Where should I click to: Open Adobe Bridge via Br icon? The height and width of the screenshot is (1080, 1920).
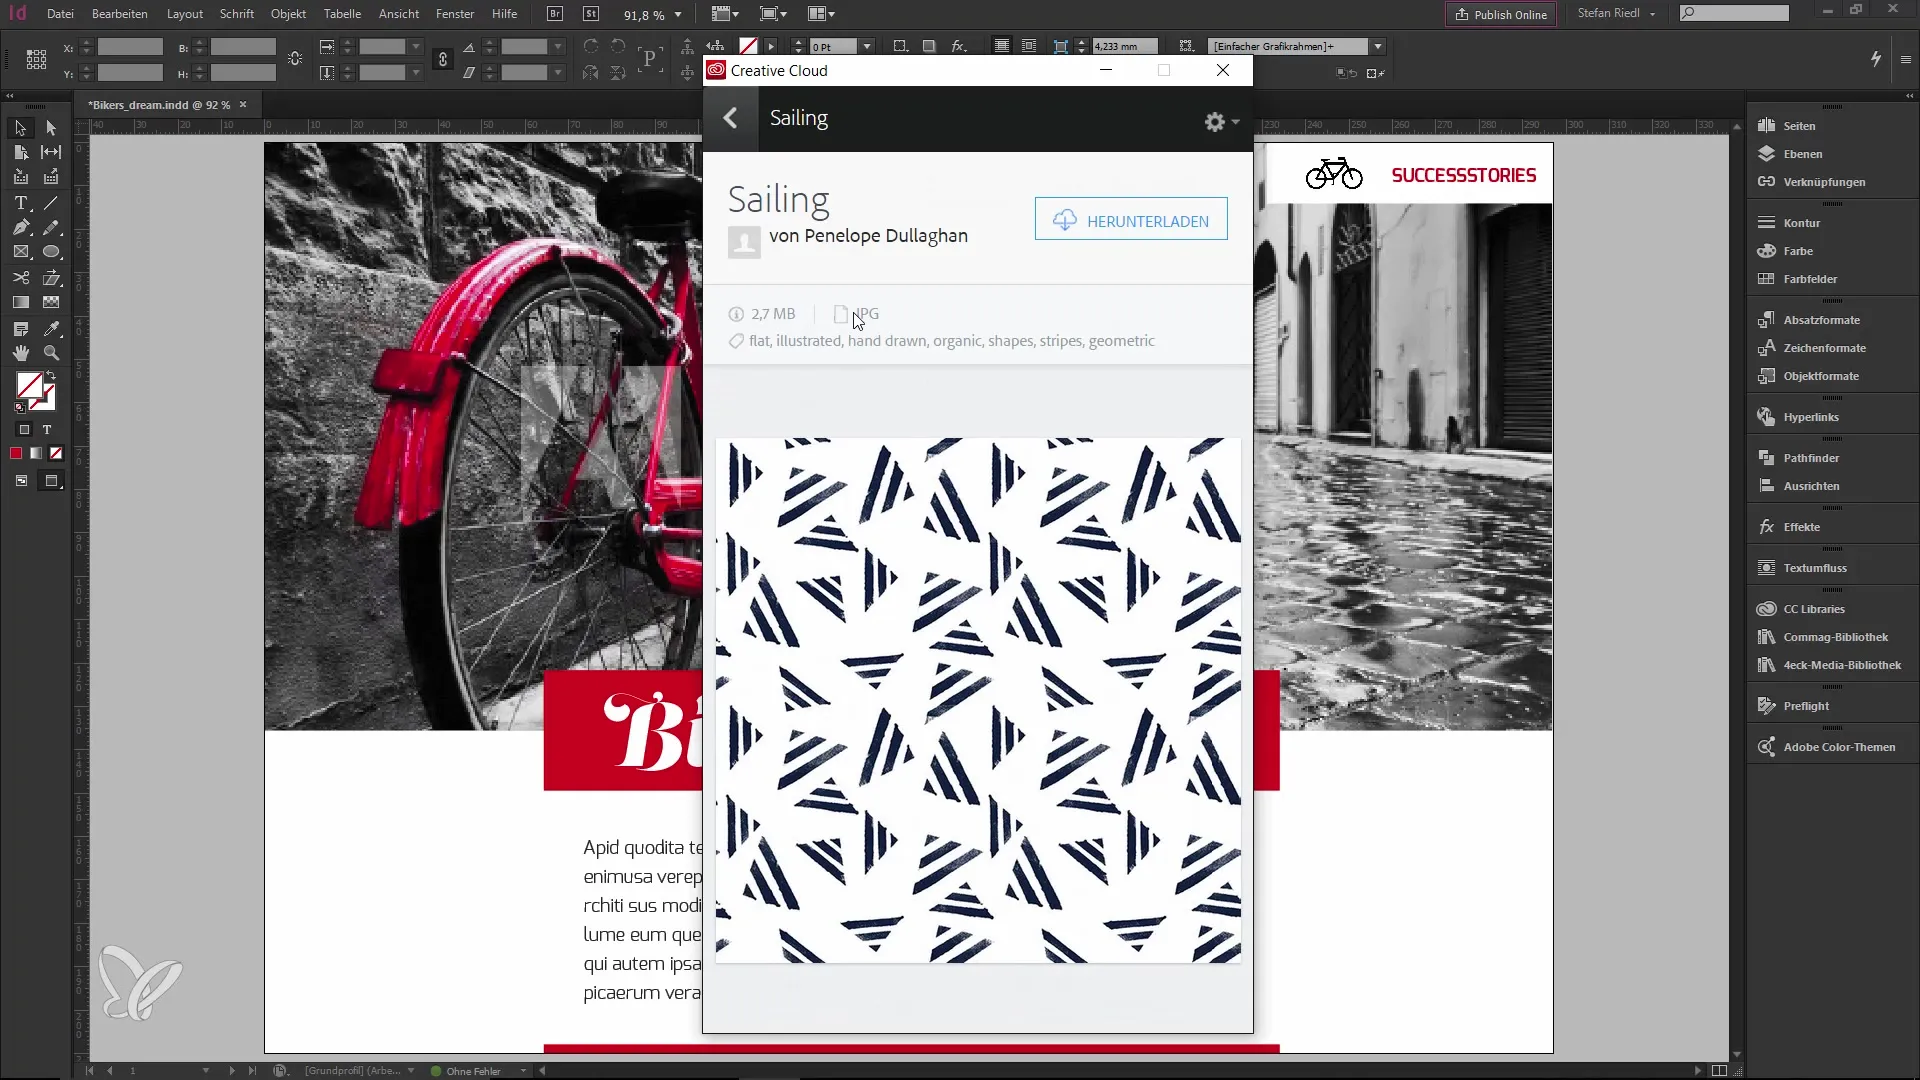pos(555,14)
